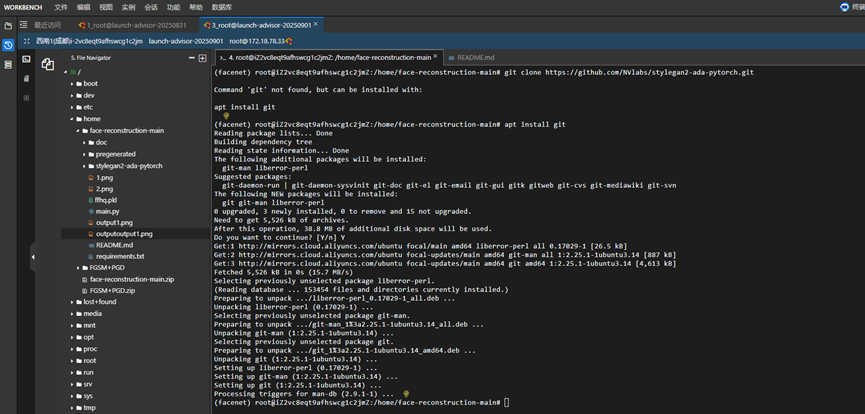Expand the dev folder

coord(72,95)
